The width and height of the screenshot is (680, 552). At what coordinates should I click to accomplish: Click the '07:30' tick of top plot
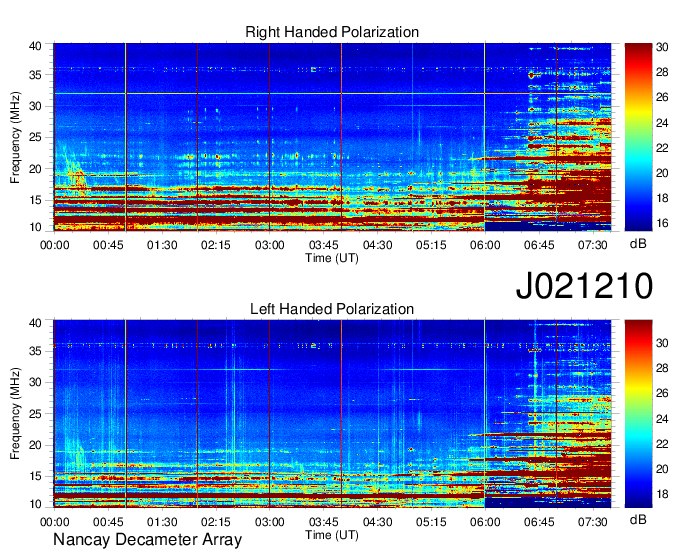click(593, 245)
